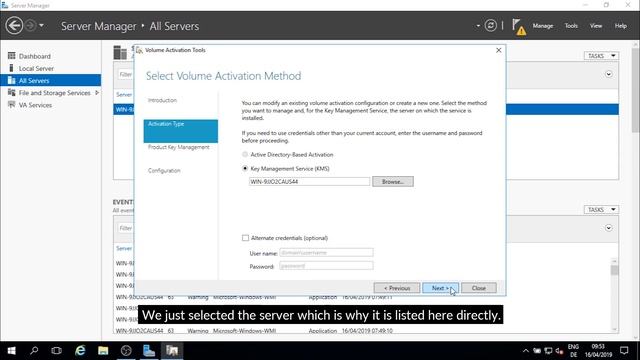
Task: Click the KMS server name field
Action: click(x=309, y=182)
